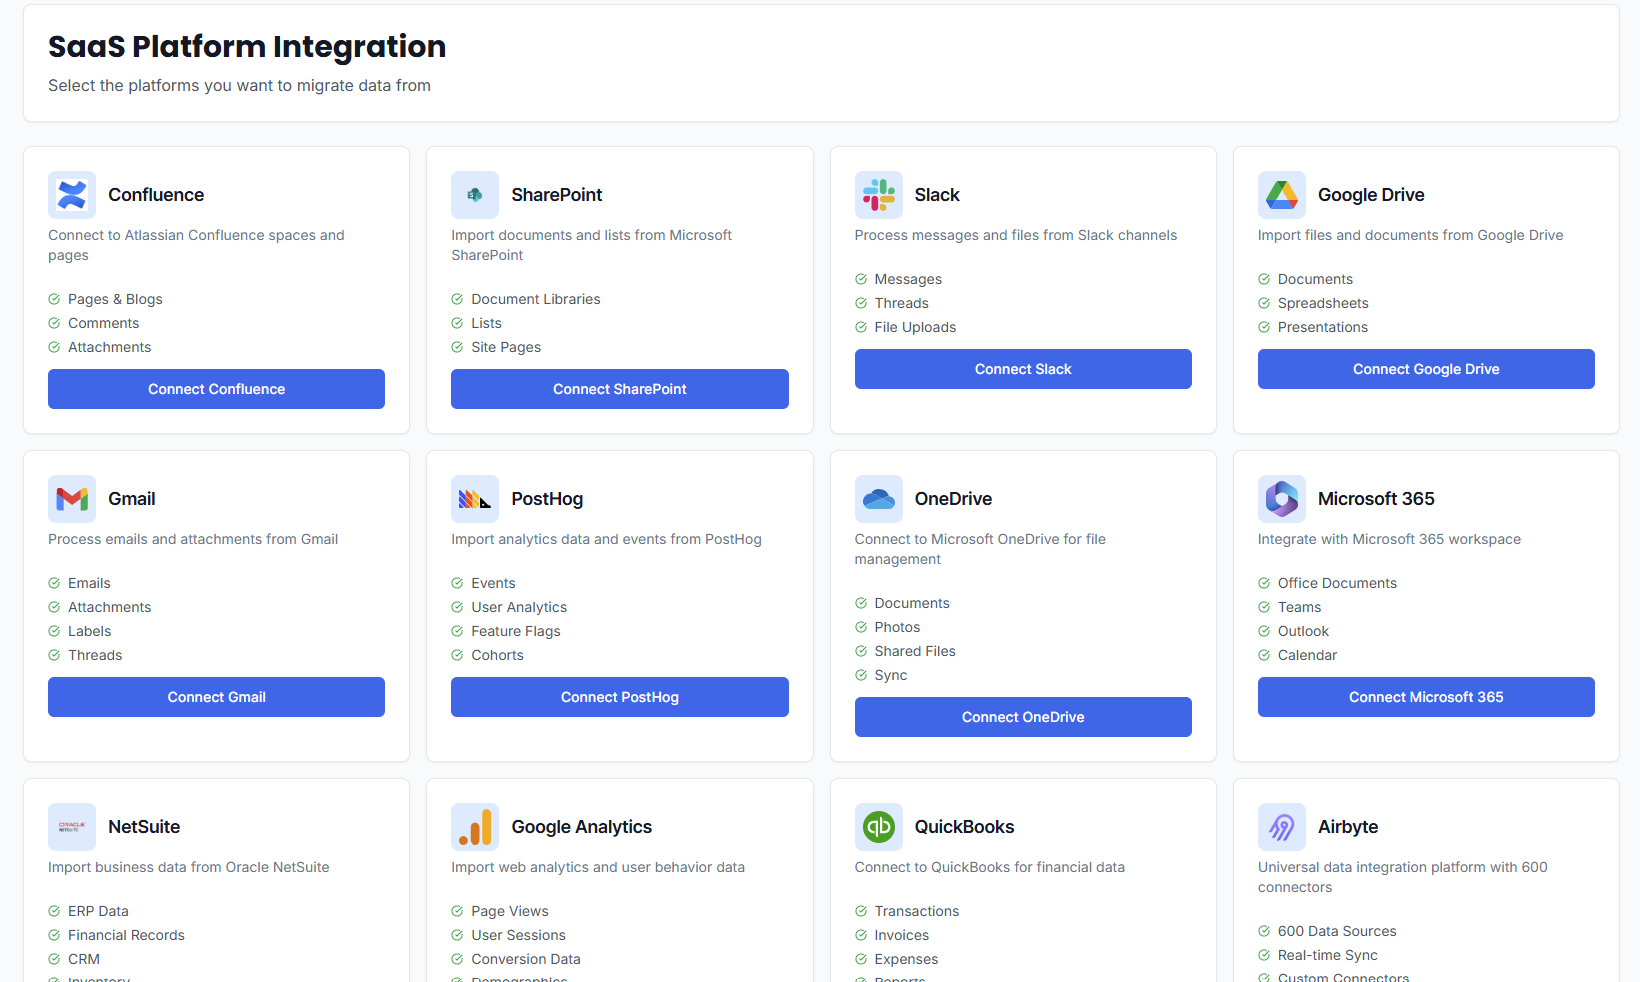Connect the Confluence platform
Image resolution: width=1640 pixels, height=982 pixels.
(216, 389)
